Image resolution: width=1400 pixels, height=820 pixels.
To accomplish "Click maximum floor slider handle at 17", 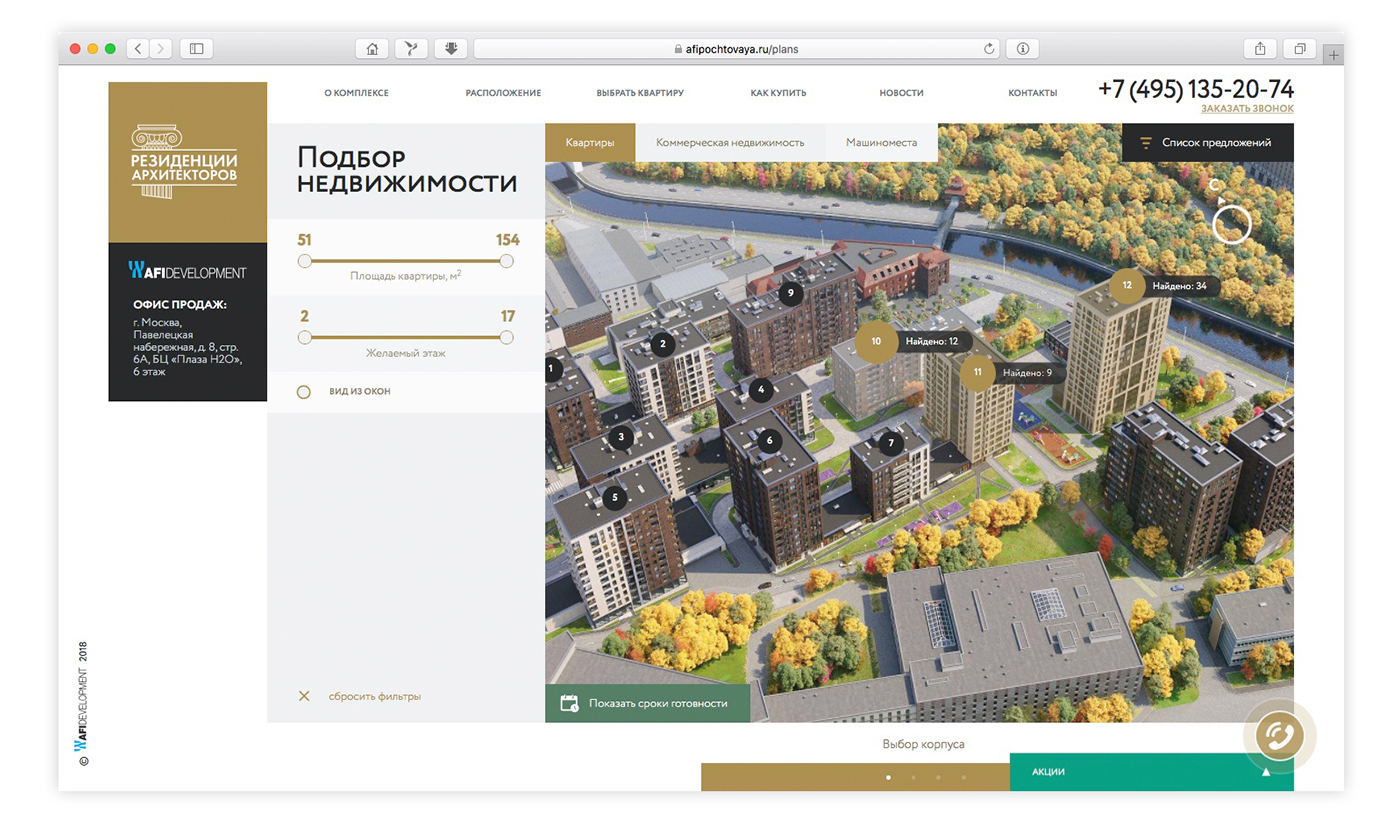I will pyautogui.click(x=506, y=338).
